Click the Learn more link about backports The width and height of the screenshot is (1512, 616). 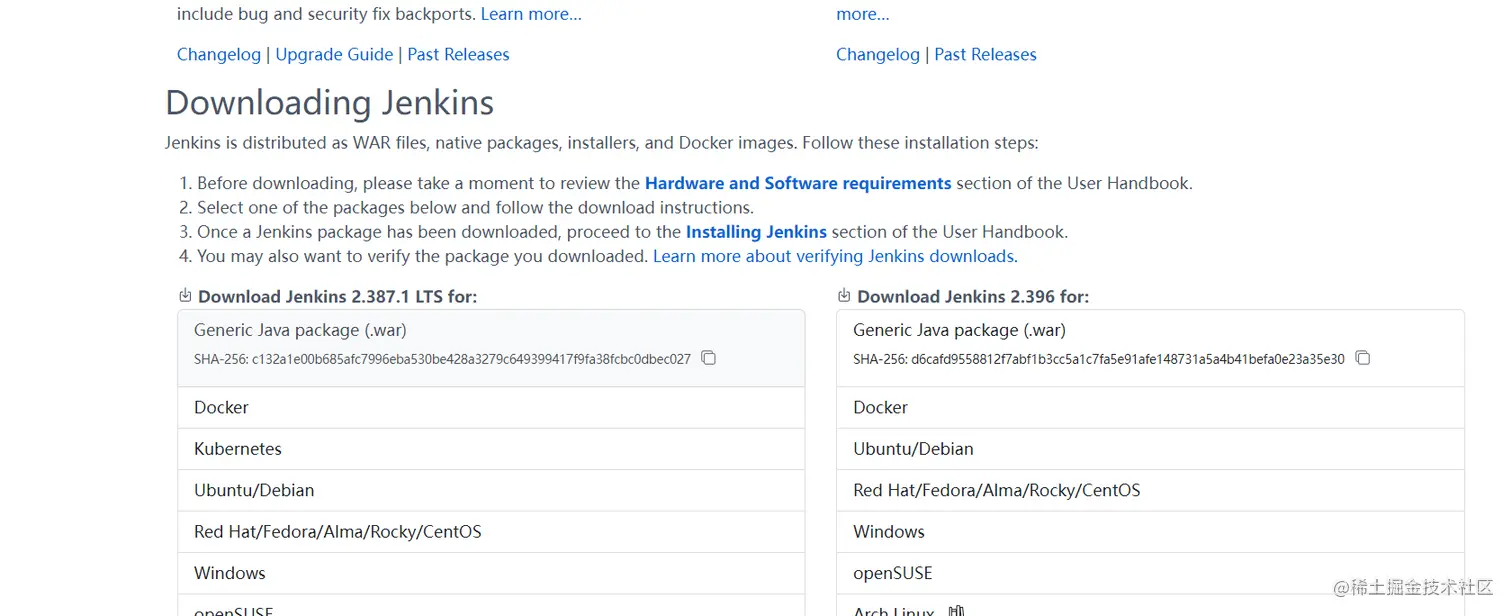[x=531, y=13]
